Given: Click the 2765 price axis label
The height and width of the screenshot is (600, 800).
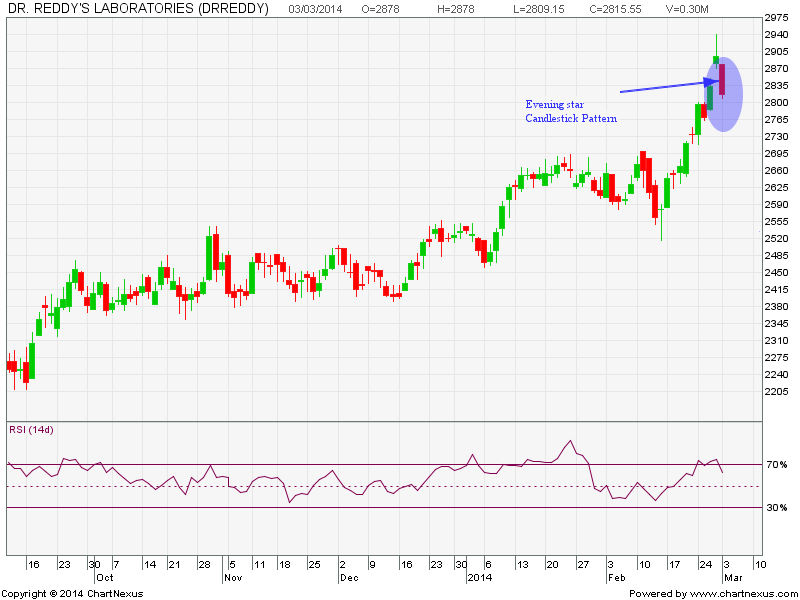Looking at the screenshot, I should [777, 119].
